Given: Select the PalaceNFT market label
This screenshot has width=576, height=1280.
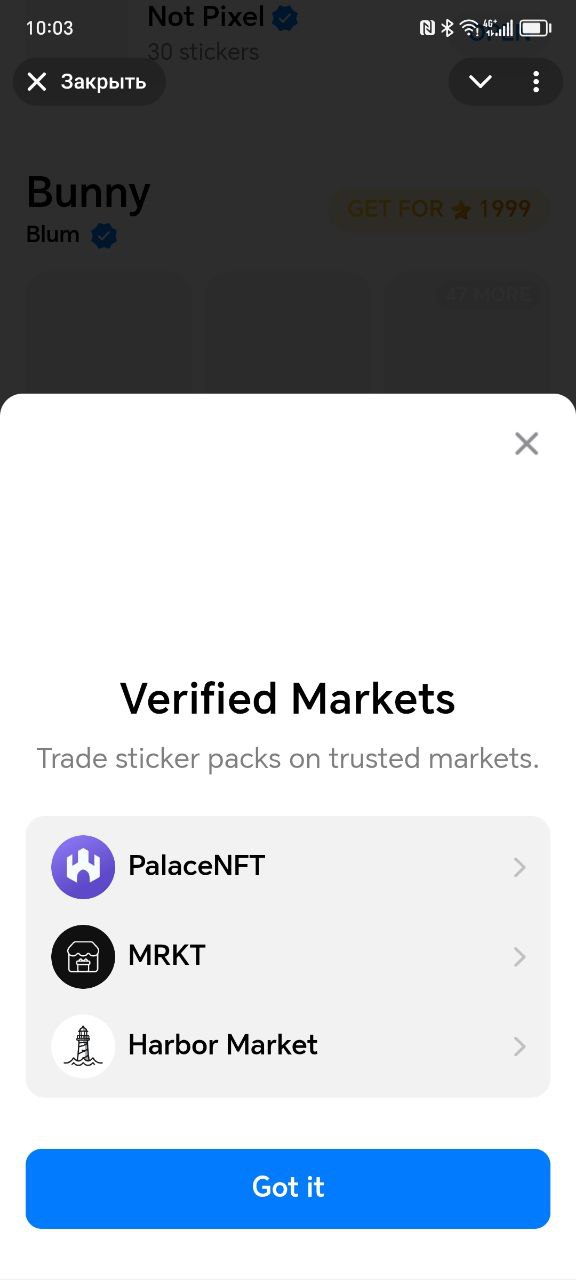Looking at the screenshot, I should point(196,866).
